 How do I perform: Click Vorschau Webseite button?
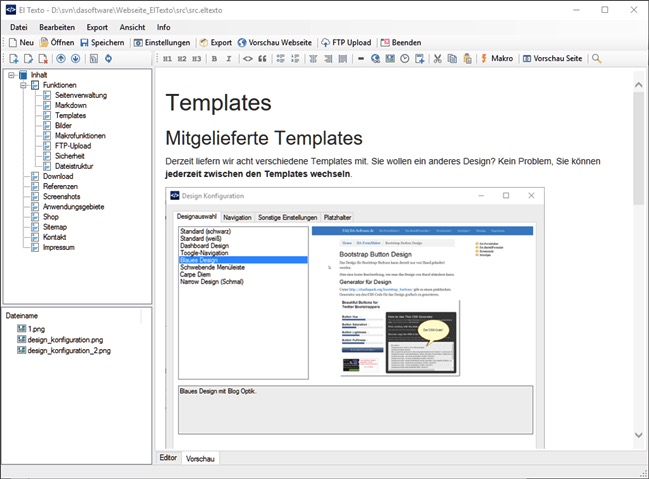click(x=275, y=43)
